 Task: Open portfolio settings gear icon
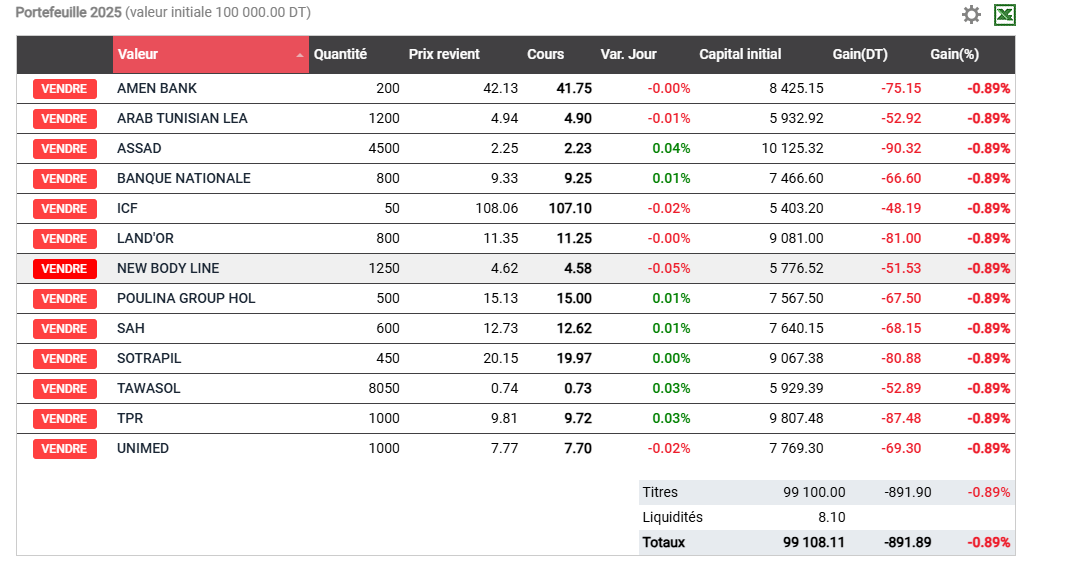coord(971,14)
